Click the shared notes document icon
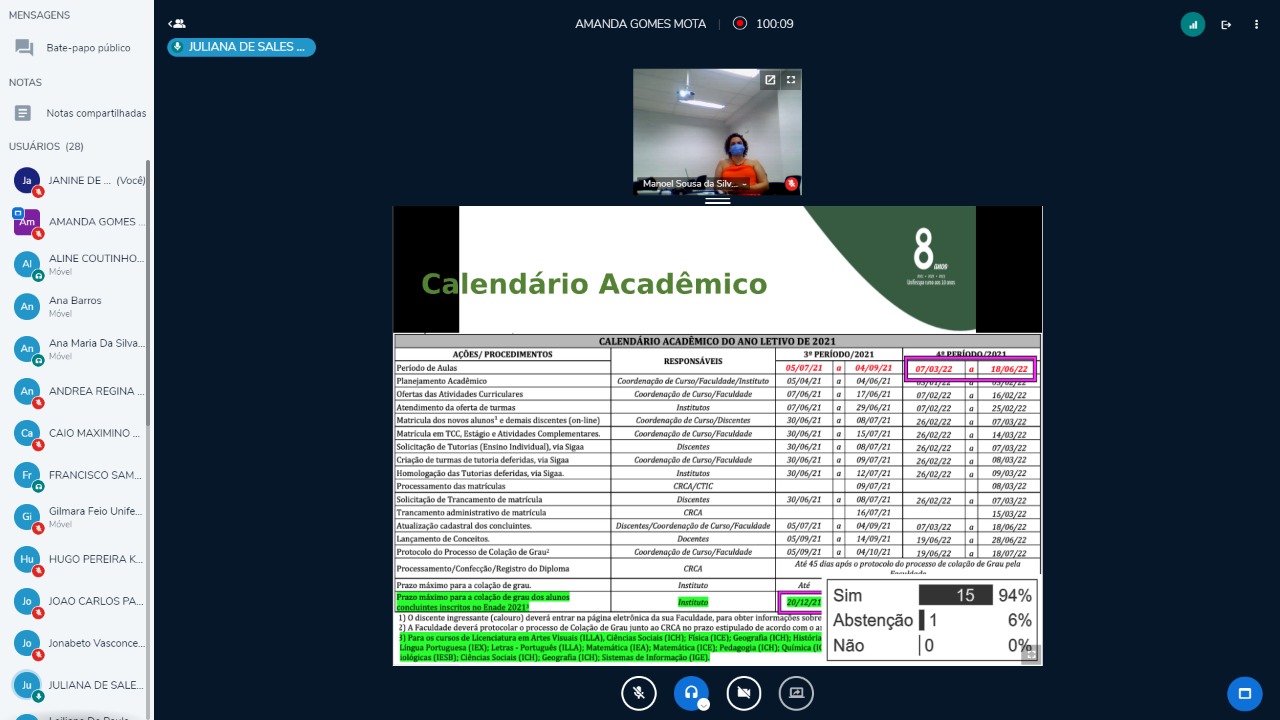This screenshot has height=720, width=1280. (23, 113)
